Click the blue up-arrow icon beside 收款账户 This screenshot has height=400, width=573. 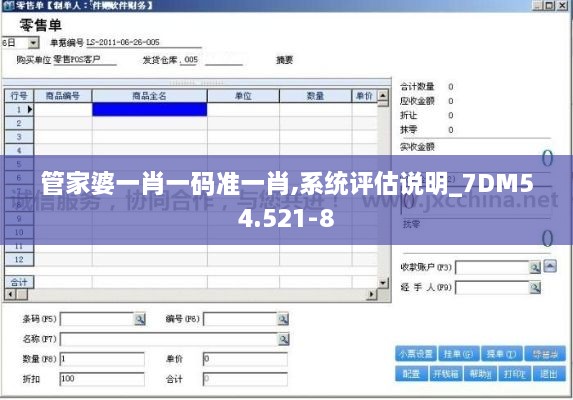click(550, 266)
